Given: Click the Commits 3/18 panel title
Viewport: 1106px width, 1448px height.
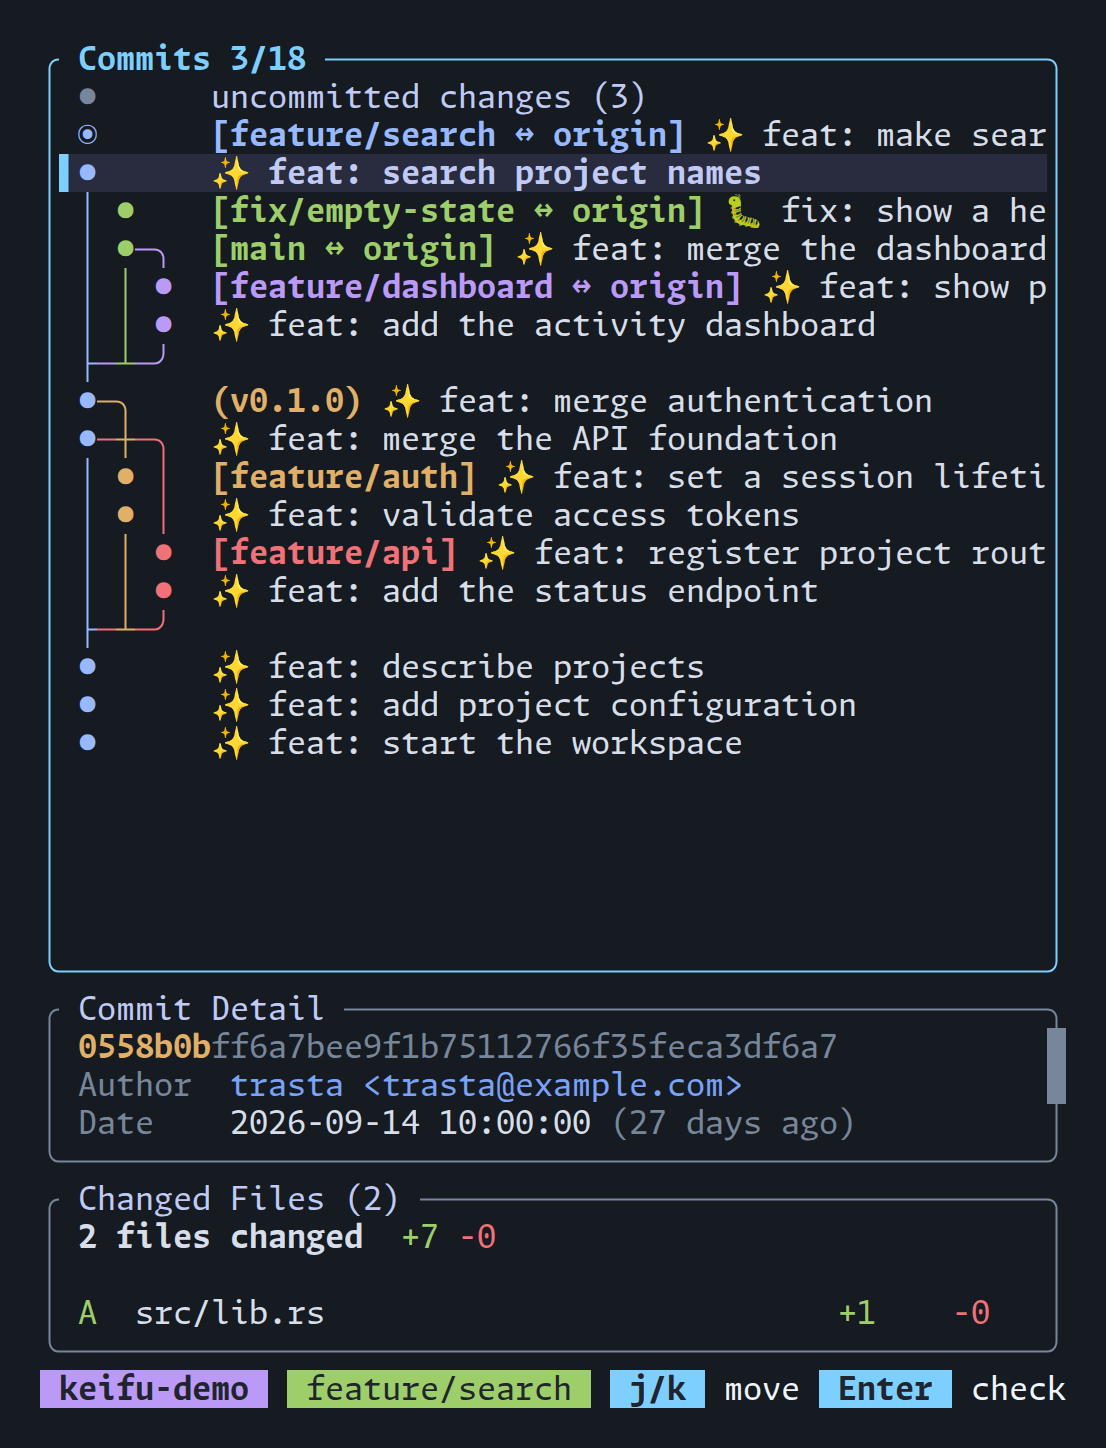Looking at the screenshot, I should pos(192,59).
